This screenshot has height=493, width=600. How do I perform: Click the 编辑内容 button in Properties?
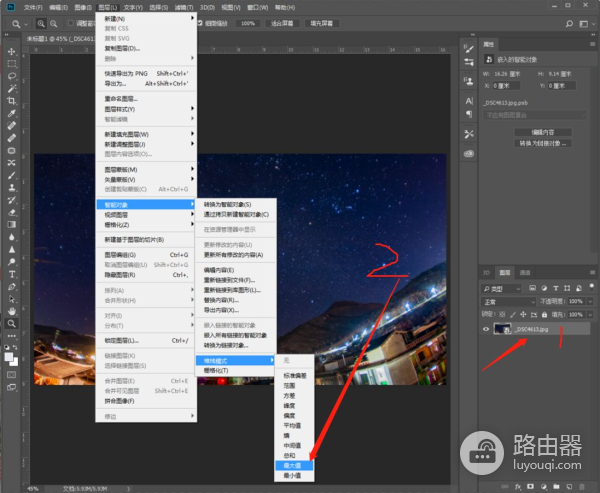tap(543, 132)
